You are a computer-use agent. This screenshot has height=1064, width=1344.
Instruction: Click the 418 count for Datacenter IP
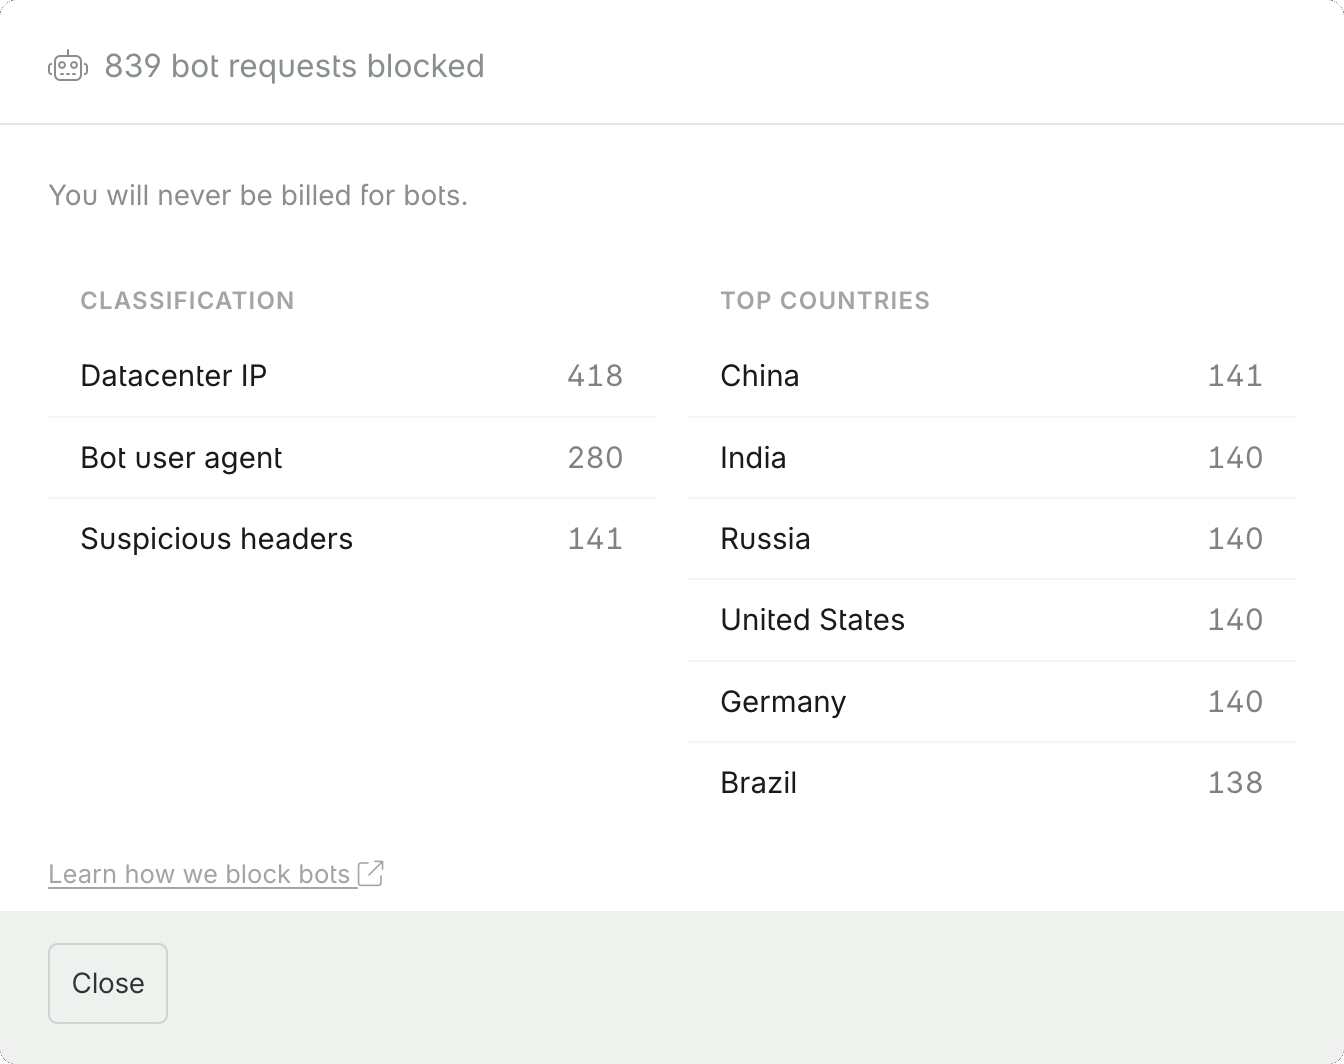point(595,376)
